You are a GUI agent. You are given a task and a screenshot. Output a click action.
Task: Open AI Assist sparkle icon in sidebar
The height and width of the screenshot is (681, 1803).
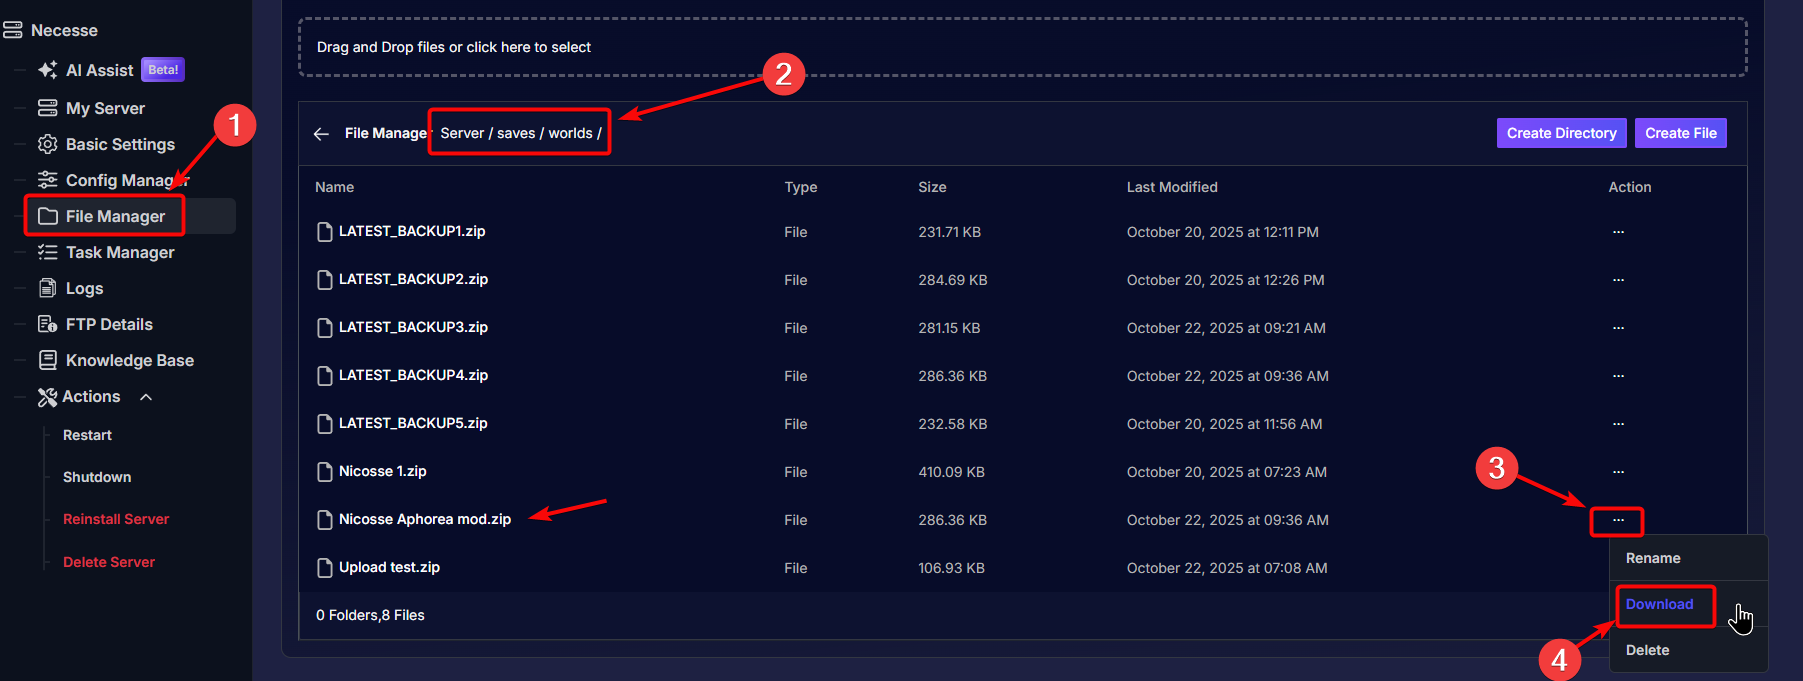[x=47, y=70]
